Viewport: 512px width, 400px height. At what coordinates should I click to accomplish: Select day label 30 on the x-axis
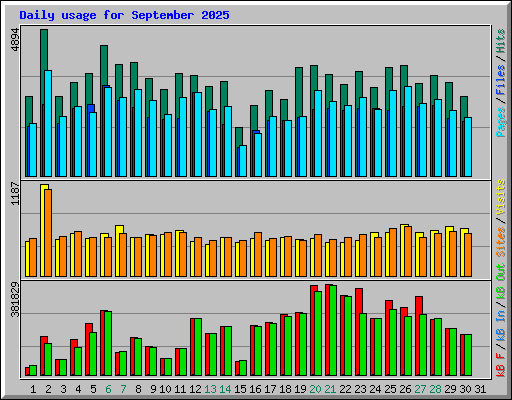click(465, 389)
